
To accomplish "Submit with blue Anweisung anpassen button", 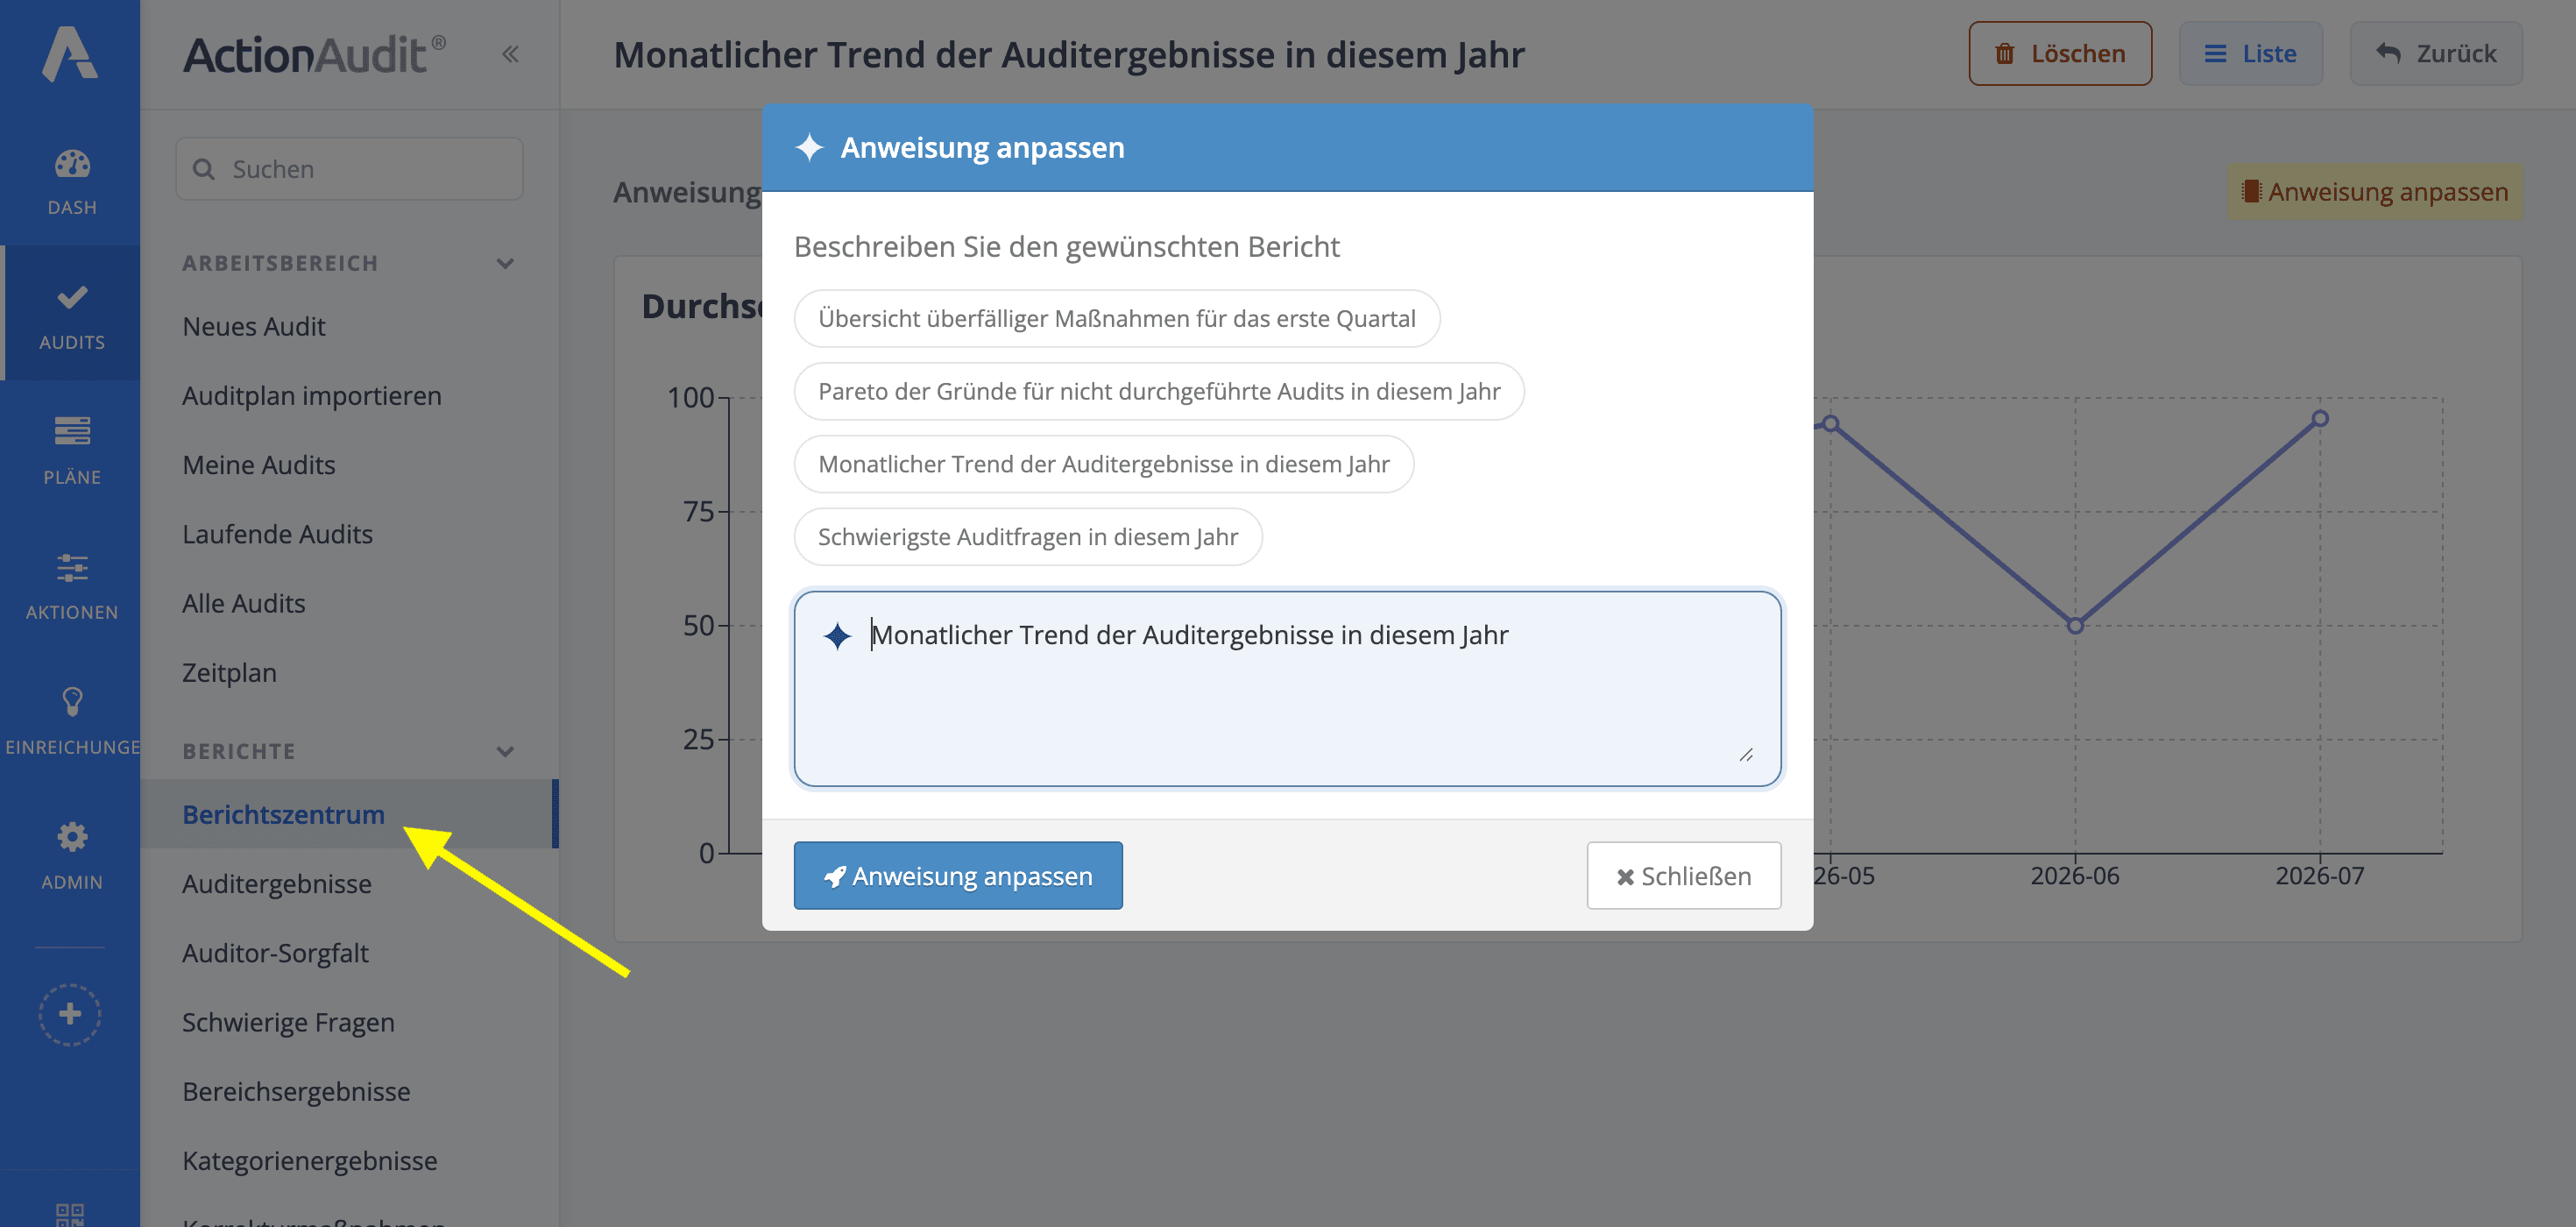I will (x=957, y=875).
